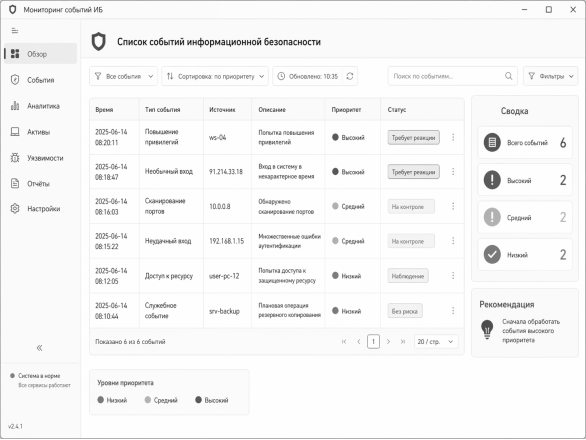Screen dimensions: 586x440
Task: Open the more actions menu for srv-backup row
Action: (x=453, y=311)
